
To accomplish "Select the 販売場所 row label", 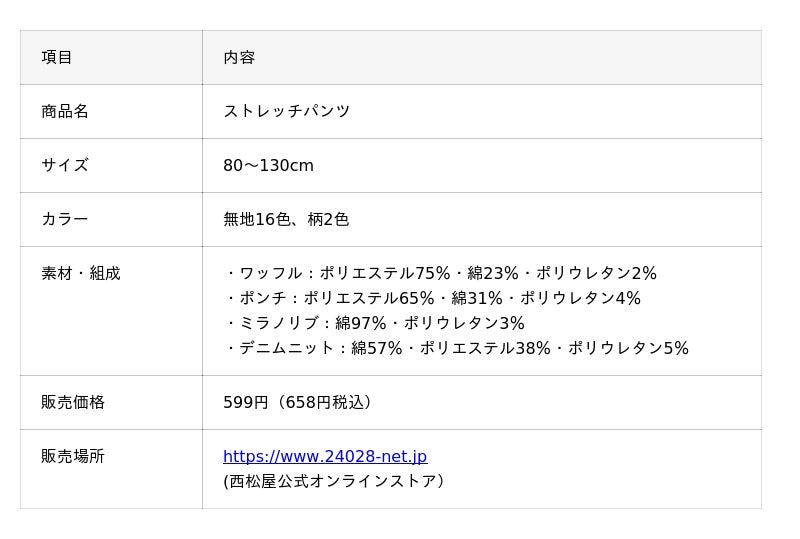I will (x=73, y=457).
